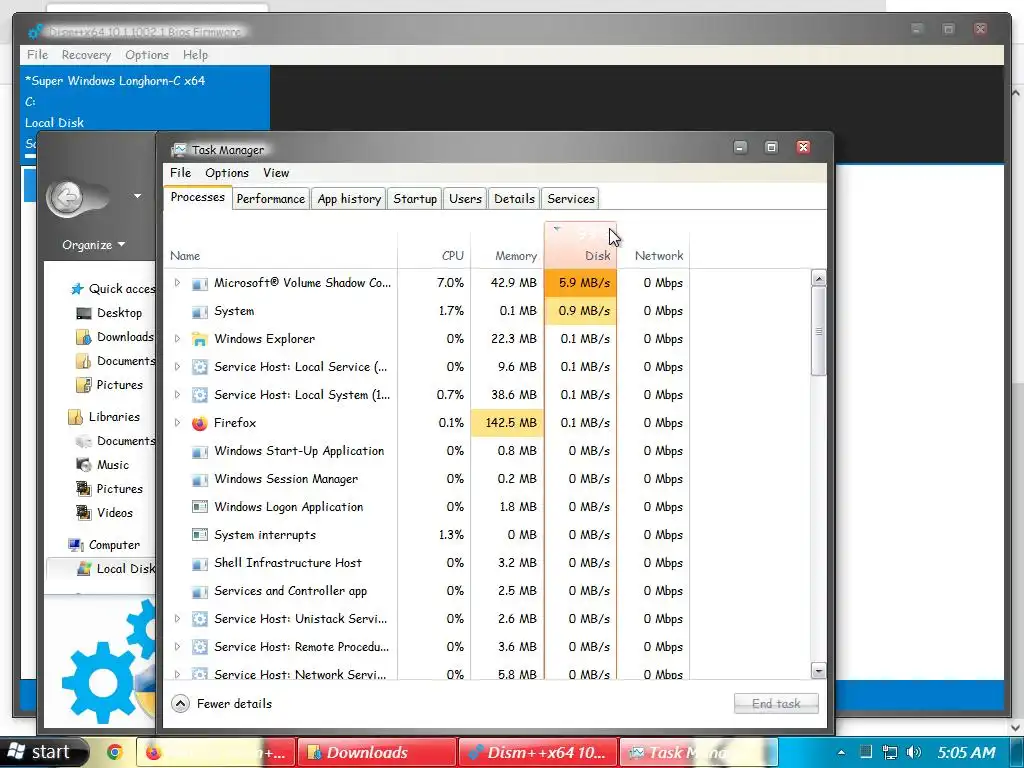Show hidden tray icons arrow

841,752
